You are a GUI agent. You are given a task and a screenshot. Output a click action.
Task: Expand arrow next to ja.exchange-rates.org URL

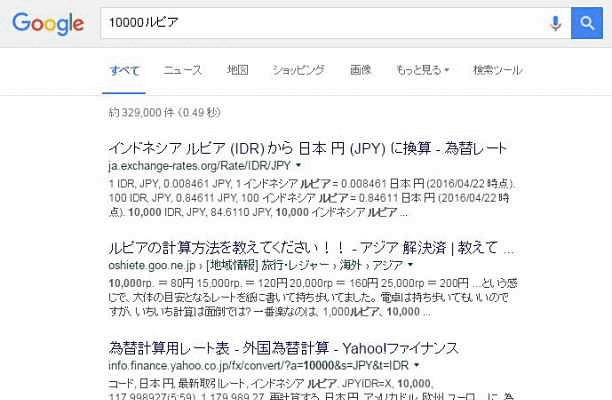pyautogui.click(x=299, y=165)
